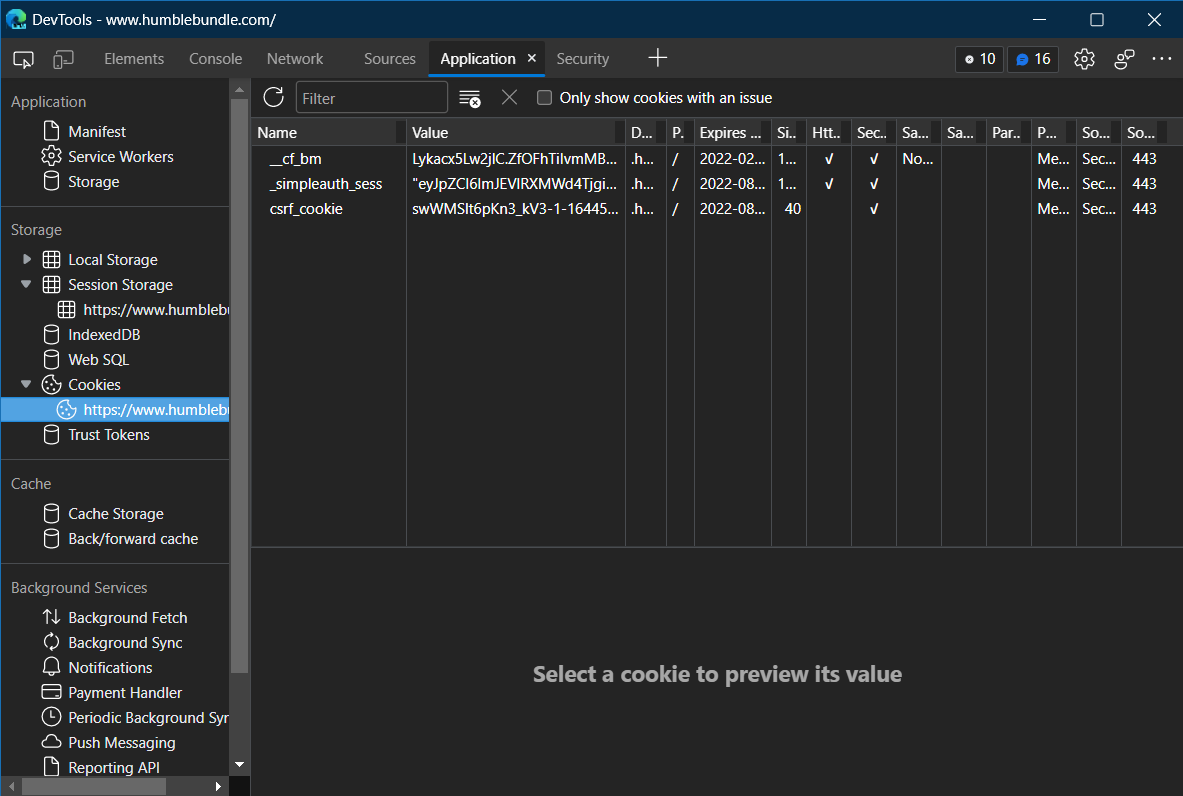Delete selected cookie X icon
Screen dimensions: 1183x796
509,97
